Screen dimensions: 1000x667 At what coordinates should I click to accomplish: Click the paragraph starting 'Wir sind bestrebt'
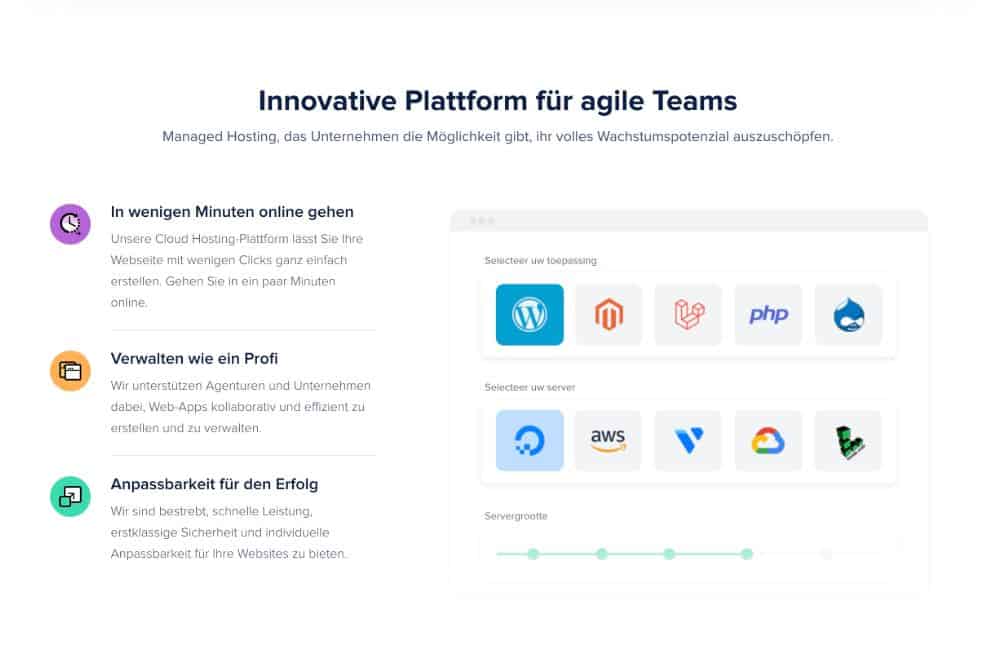pyautogui.click(x=229, y=532)
